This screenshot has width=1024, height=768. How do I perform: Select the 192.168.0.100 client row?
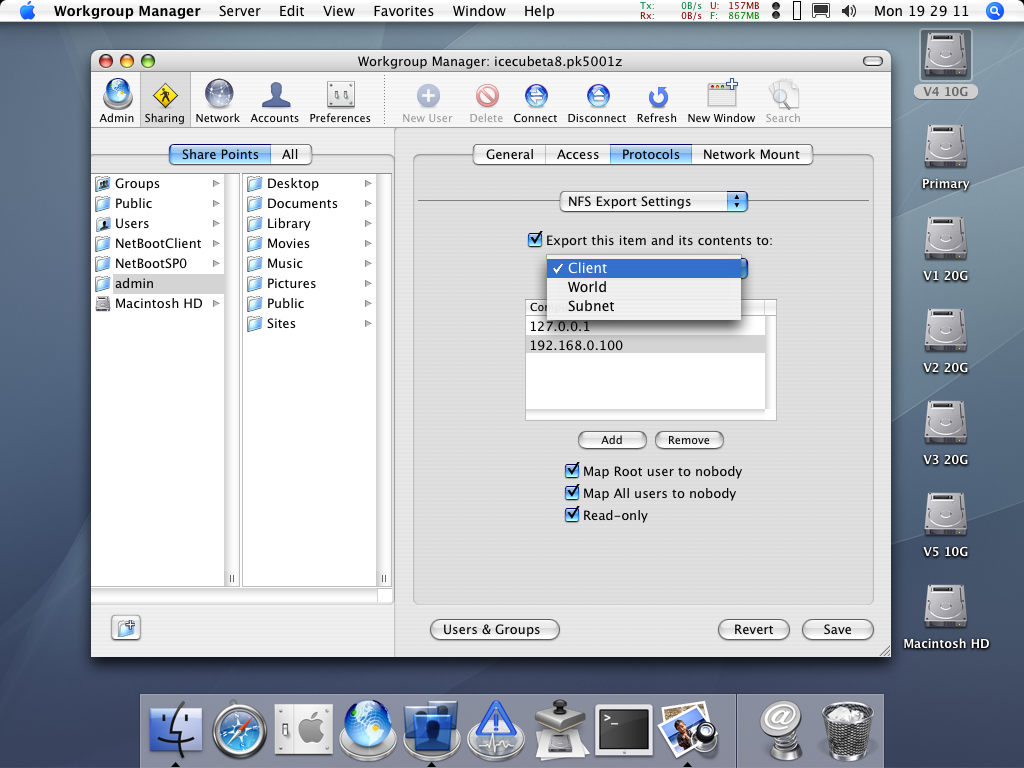645,345
